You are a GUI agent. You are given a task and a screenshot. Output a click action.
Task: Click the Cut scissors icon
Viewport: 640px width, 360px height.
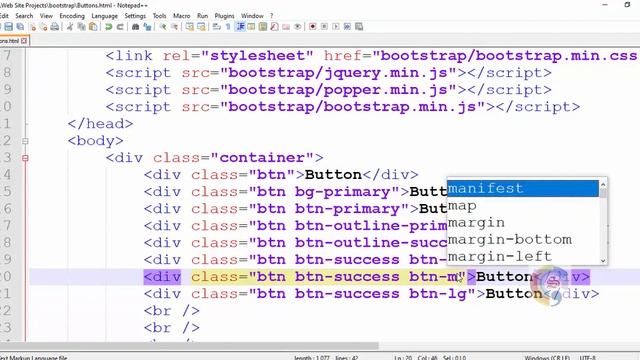pyautogui.click(x=70, y=27)
